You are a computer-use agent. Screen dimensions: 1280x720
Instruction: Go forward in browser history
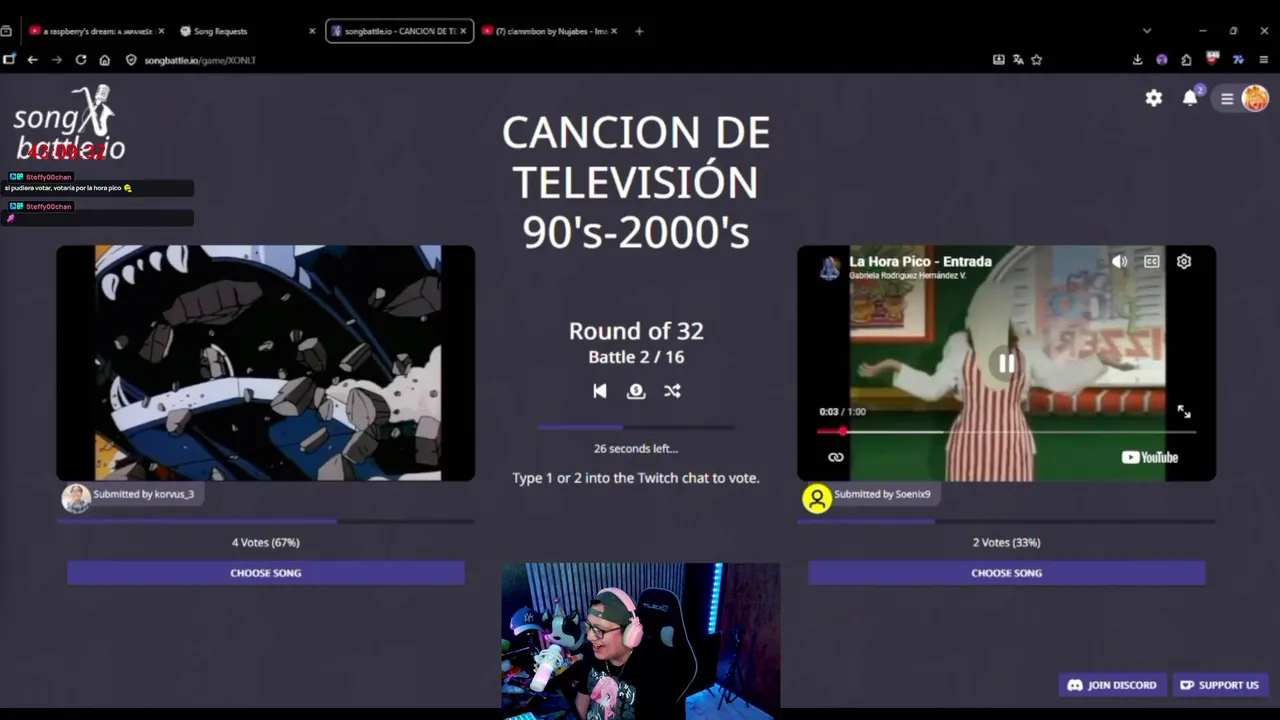pos(57,60)
